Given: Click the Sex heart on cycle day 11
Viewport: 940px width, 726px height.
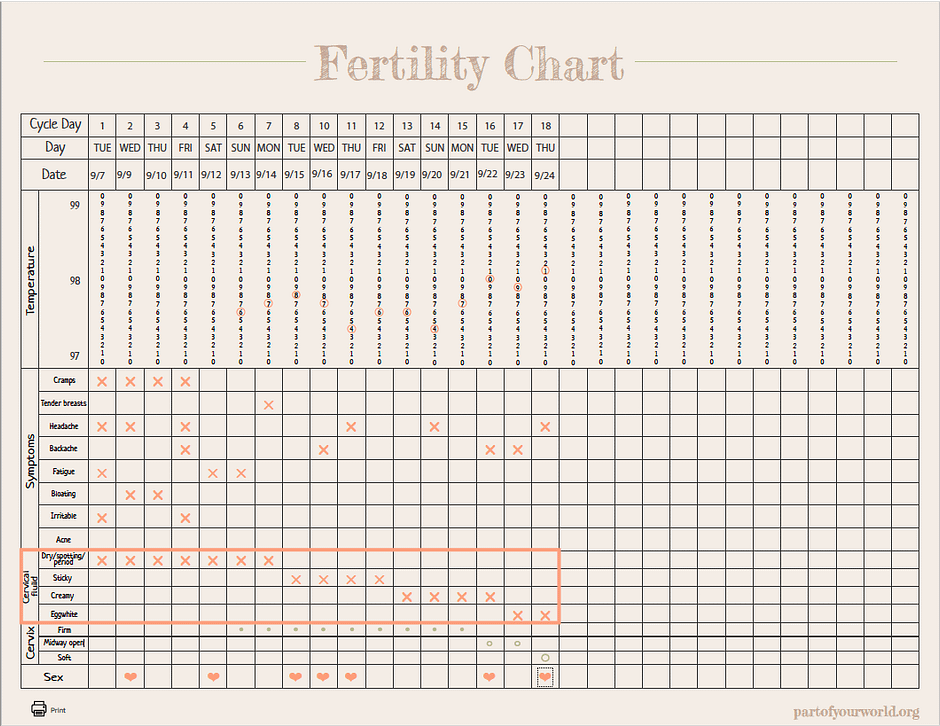Looking at the screenshot, I should coord(351,677).
